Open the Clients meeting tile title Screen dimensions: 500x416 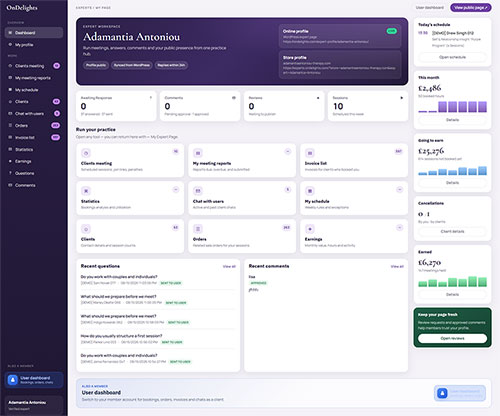click(x=96, y=163)
